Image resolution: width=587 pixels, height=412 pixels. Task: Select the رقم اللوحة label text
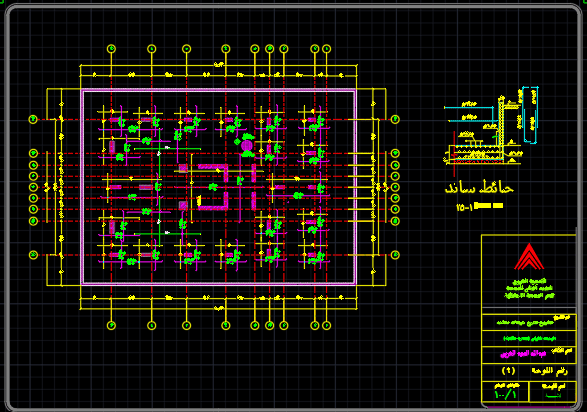pyautogui.click(x=550, y=371)
